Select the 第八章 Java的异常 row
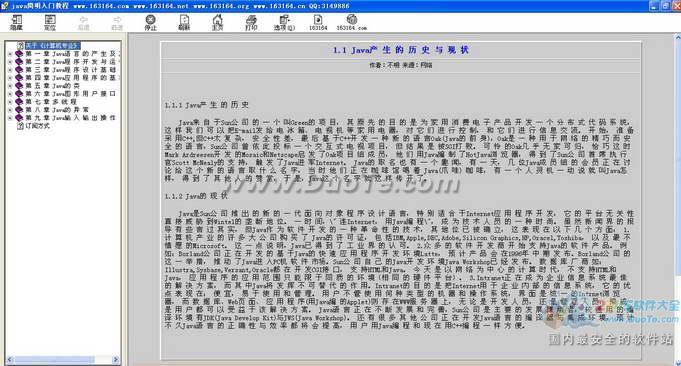Viewport: 681px width, 366px height. (x=56, y=109)
